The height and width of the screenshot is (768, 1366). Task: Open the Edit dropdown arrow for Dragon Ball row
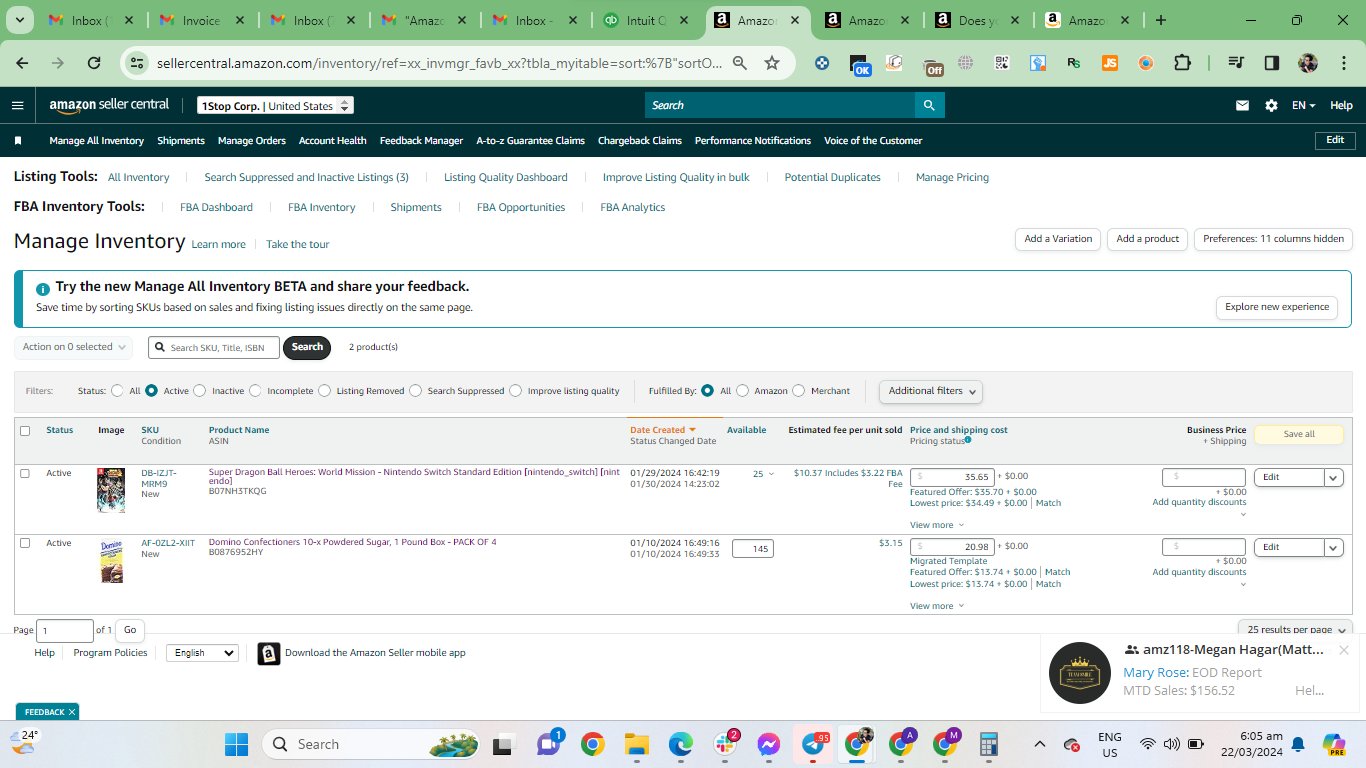point(1334,478)
